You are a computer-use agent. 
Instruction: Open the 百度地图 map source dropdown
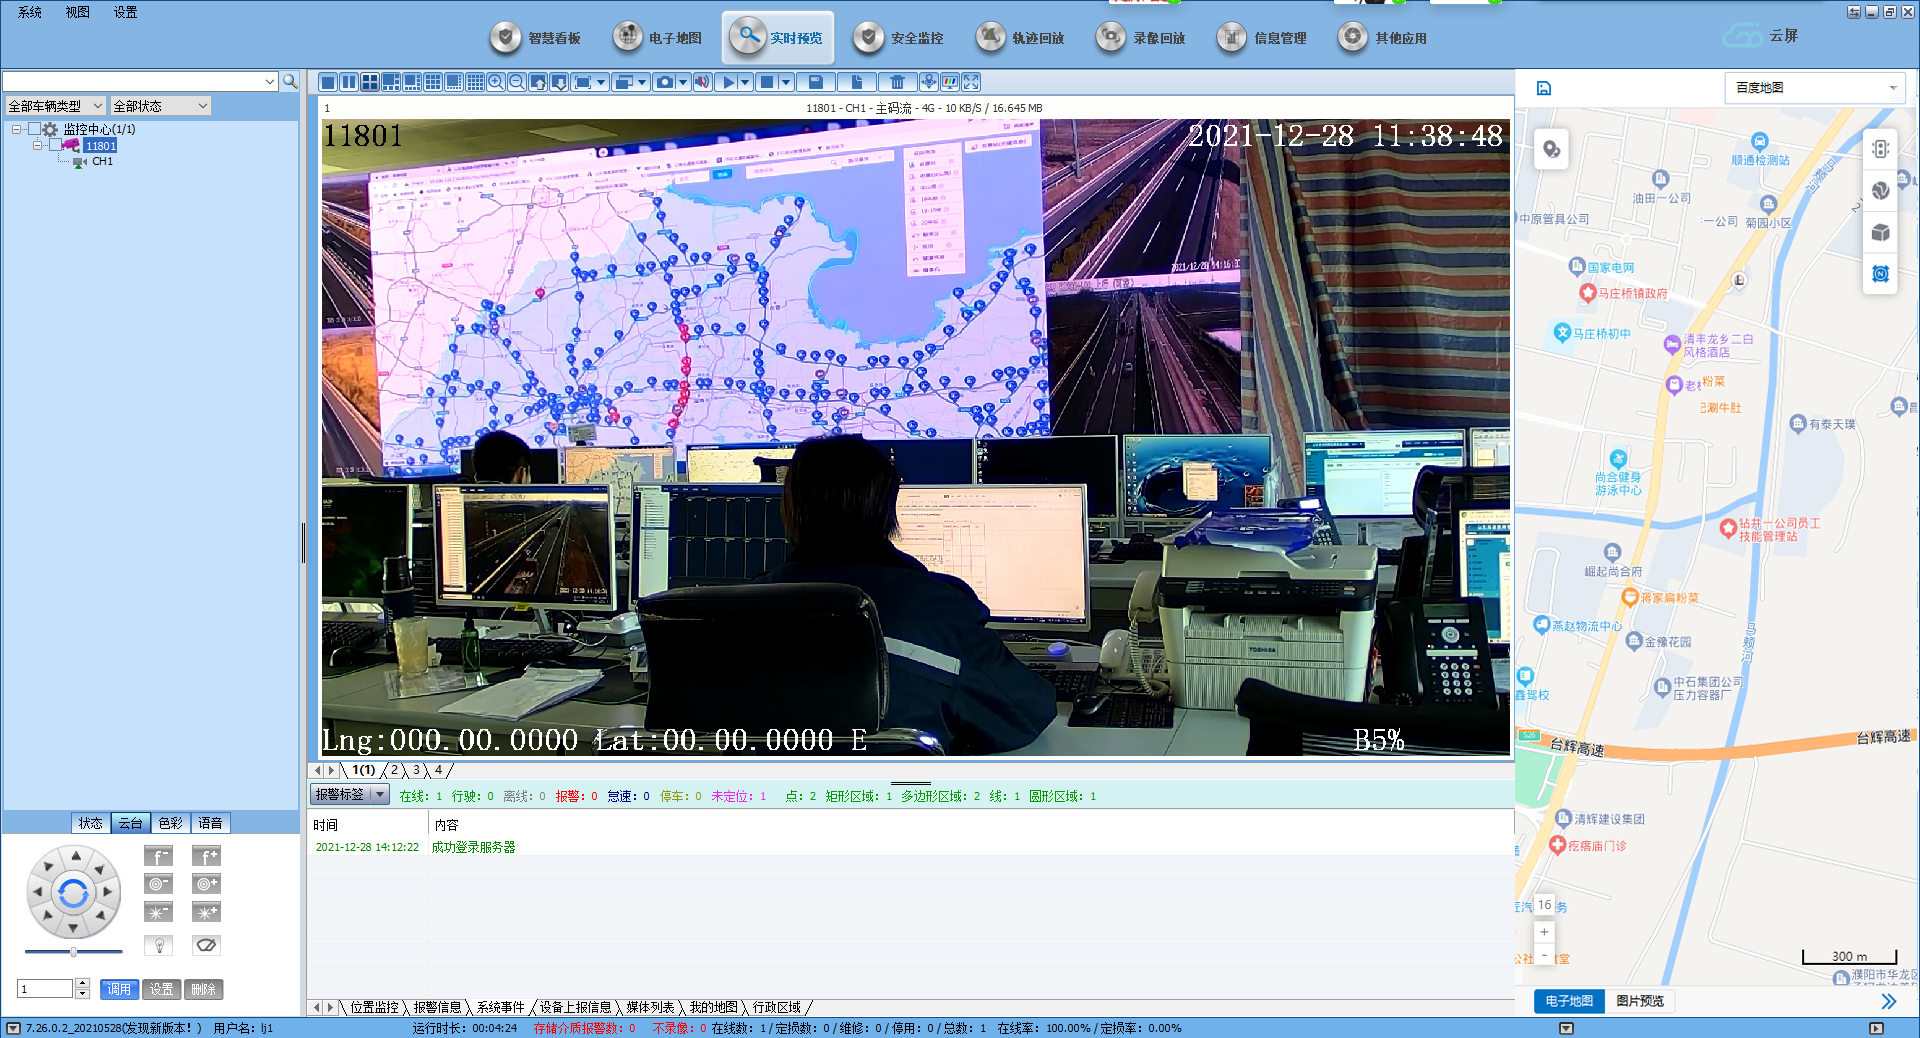click(x=1814, y=88)
